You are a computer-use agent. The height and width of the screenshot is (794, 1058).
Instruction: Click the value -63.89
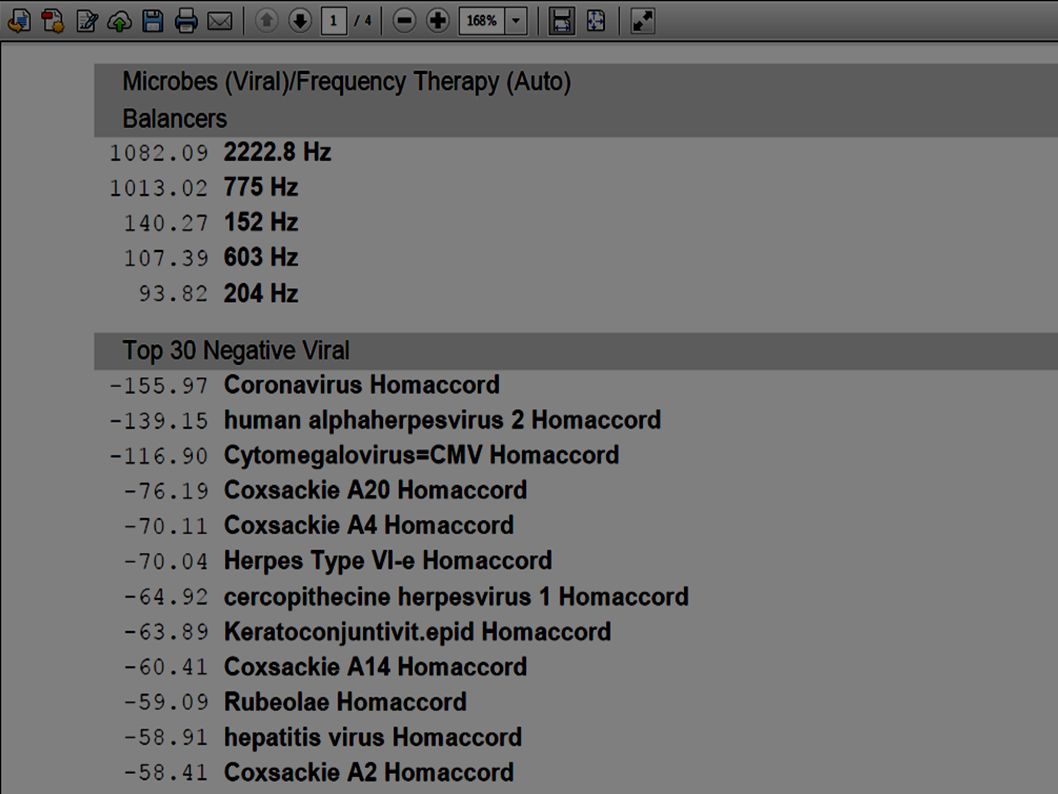click(x=166, y=632)
